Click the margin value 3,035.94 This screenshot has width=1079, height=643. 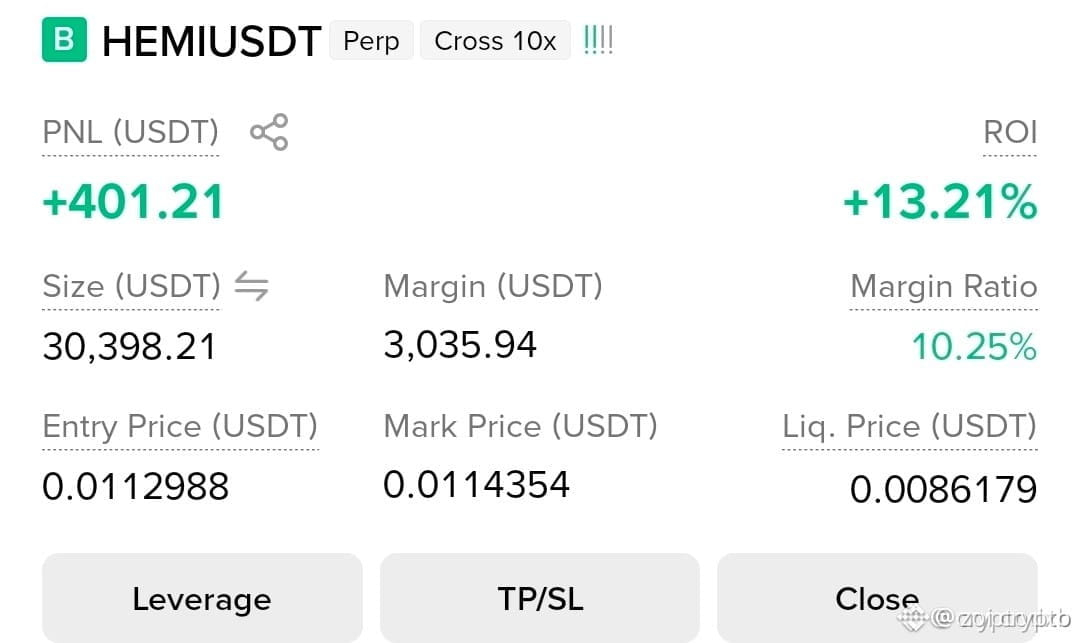460,345
